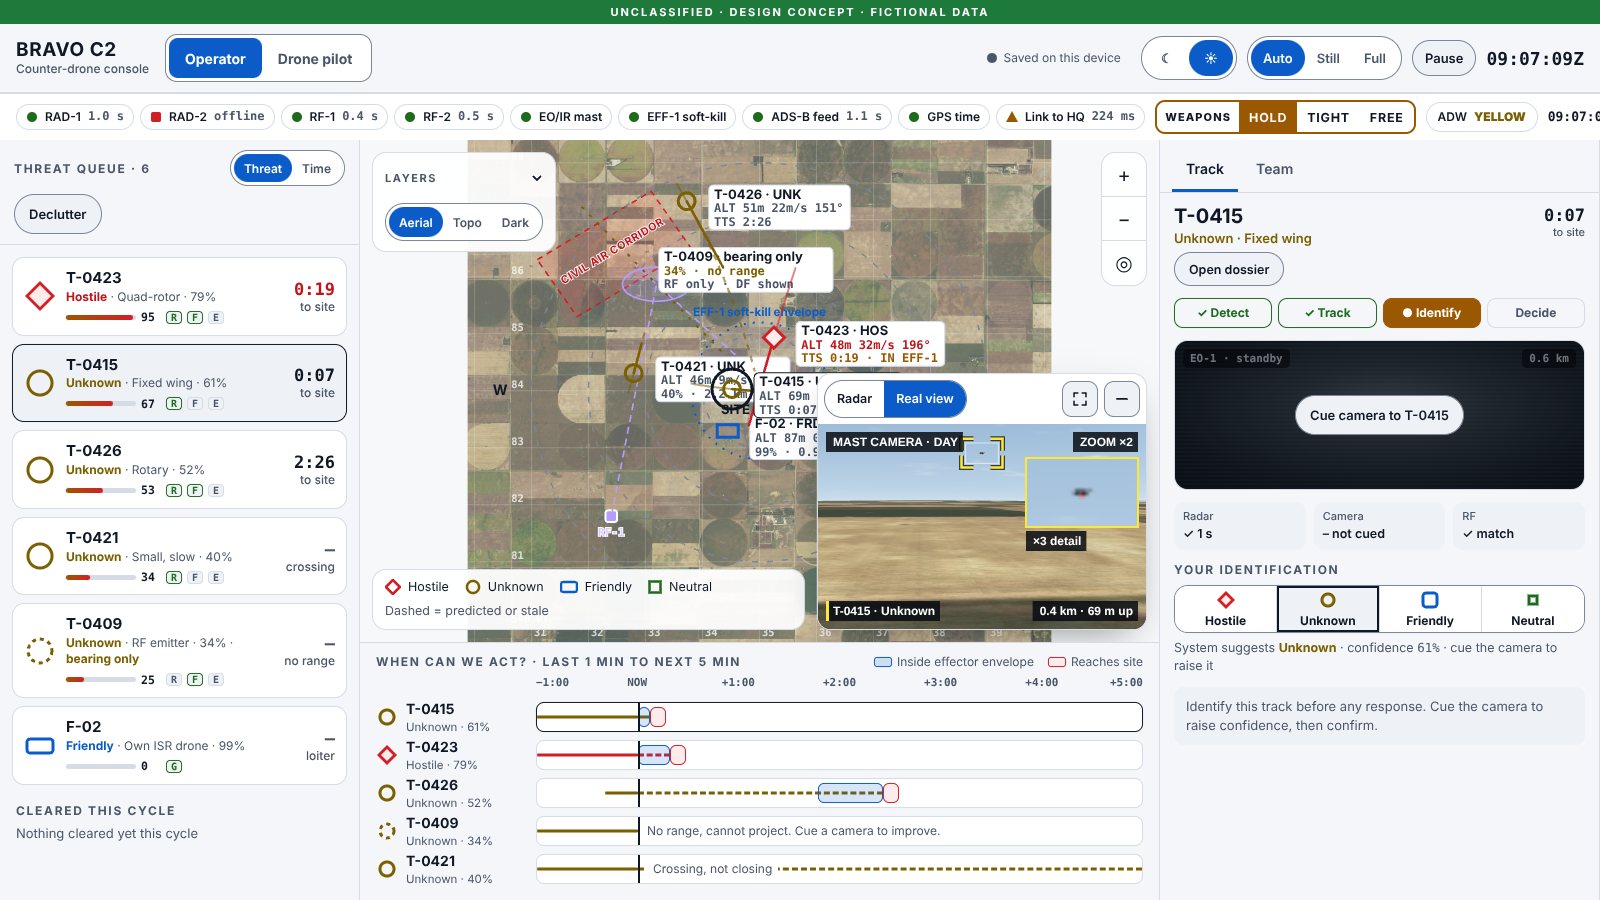The width and height of the screenshot is (1600, 900).
Task: Open the RAD-2 offline sensor status
Action: pos(207,117)
